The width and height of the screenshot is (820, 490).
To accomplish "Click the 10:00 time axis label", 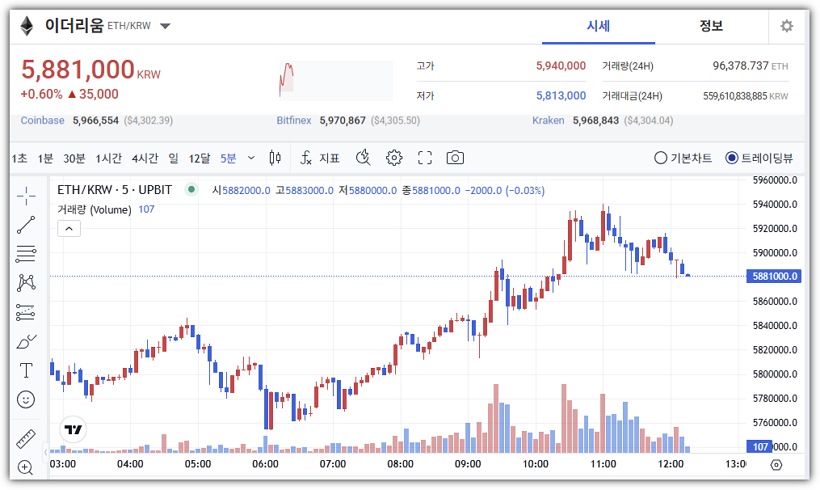I will (x=535, y=464).
